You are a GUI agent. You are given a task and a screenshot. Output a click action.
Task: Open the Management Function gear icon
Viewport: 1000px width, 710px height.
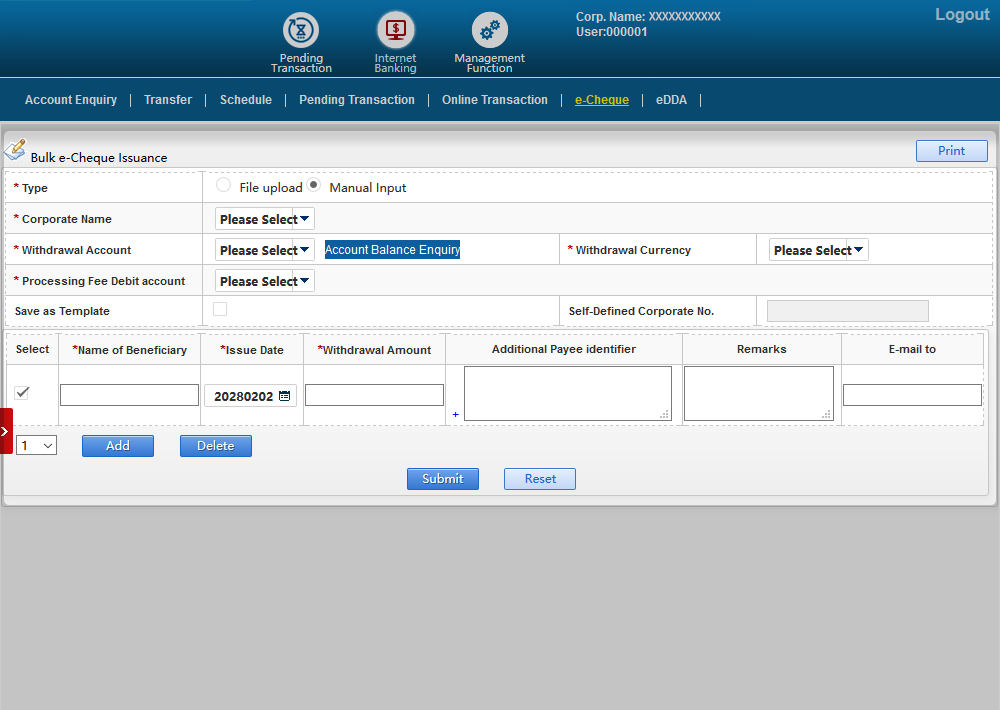(489, 30)
